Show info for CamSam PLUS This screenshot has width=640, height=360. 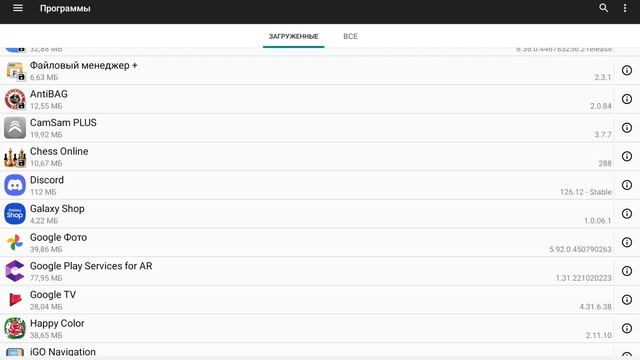coord(627,128)
